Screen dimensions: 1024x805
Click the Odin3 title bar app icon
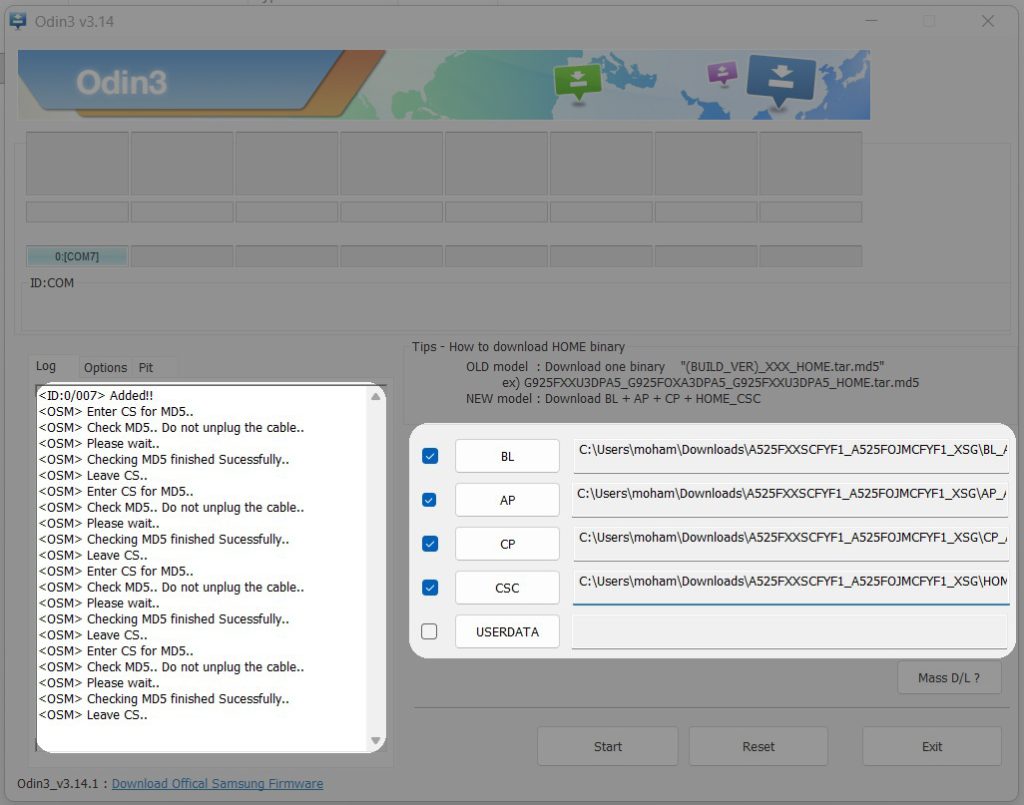click(18, 22)
